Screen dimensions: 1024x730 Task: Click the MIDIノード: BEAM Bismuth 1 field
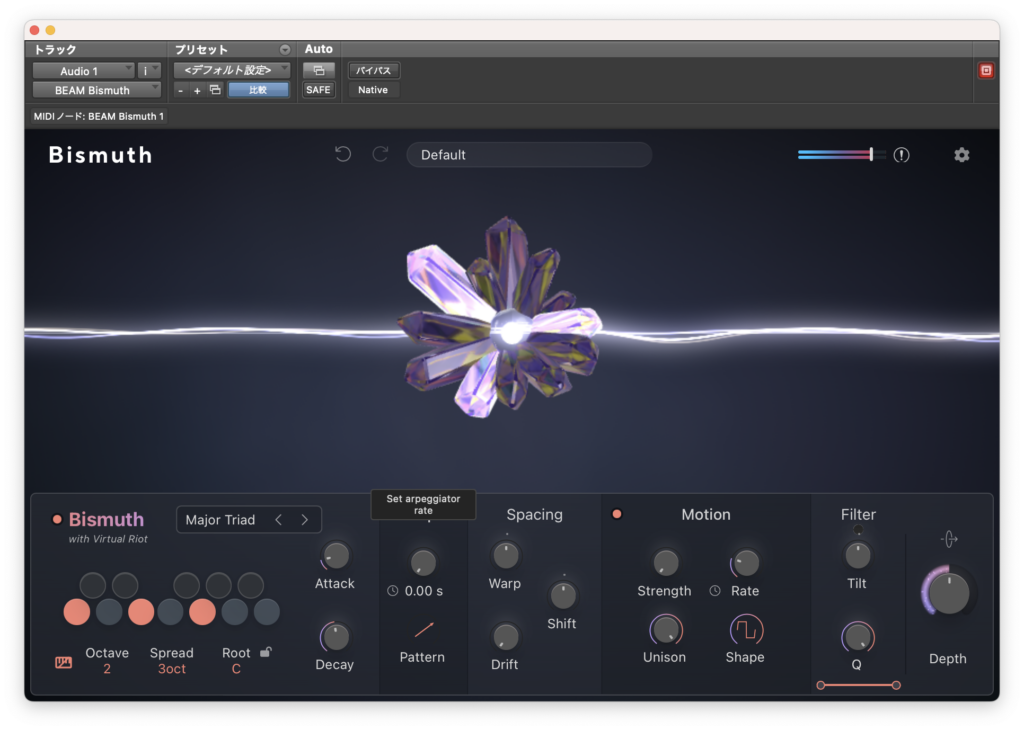point(99,116)
